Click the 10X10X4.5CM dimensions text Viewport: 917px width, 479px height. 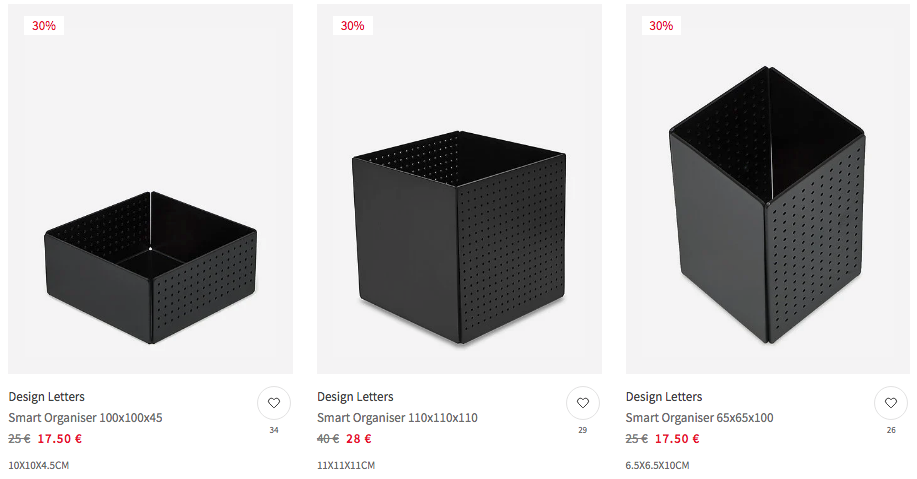pyautogui.click(x=38, y=465)
